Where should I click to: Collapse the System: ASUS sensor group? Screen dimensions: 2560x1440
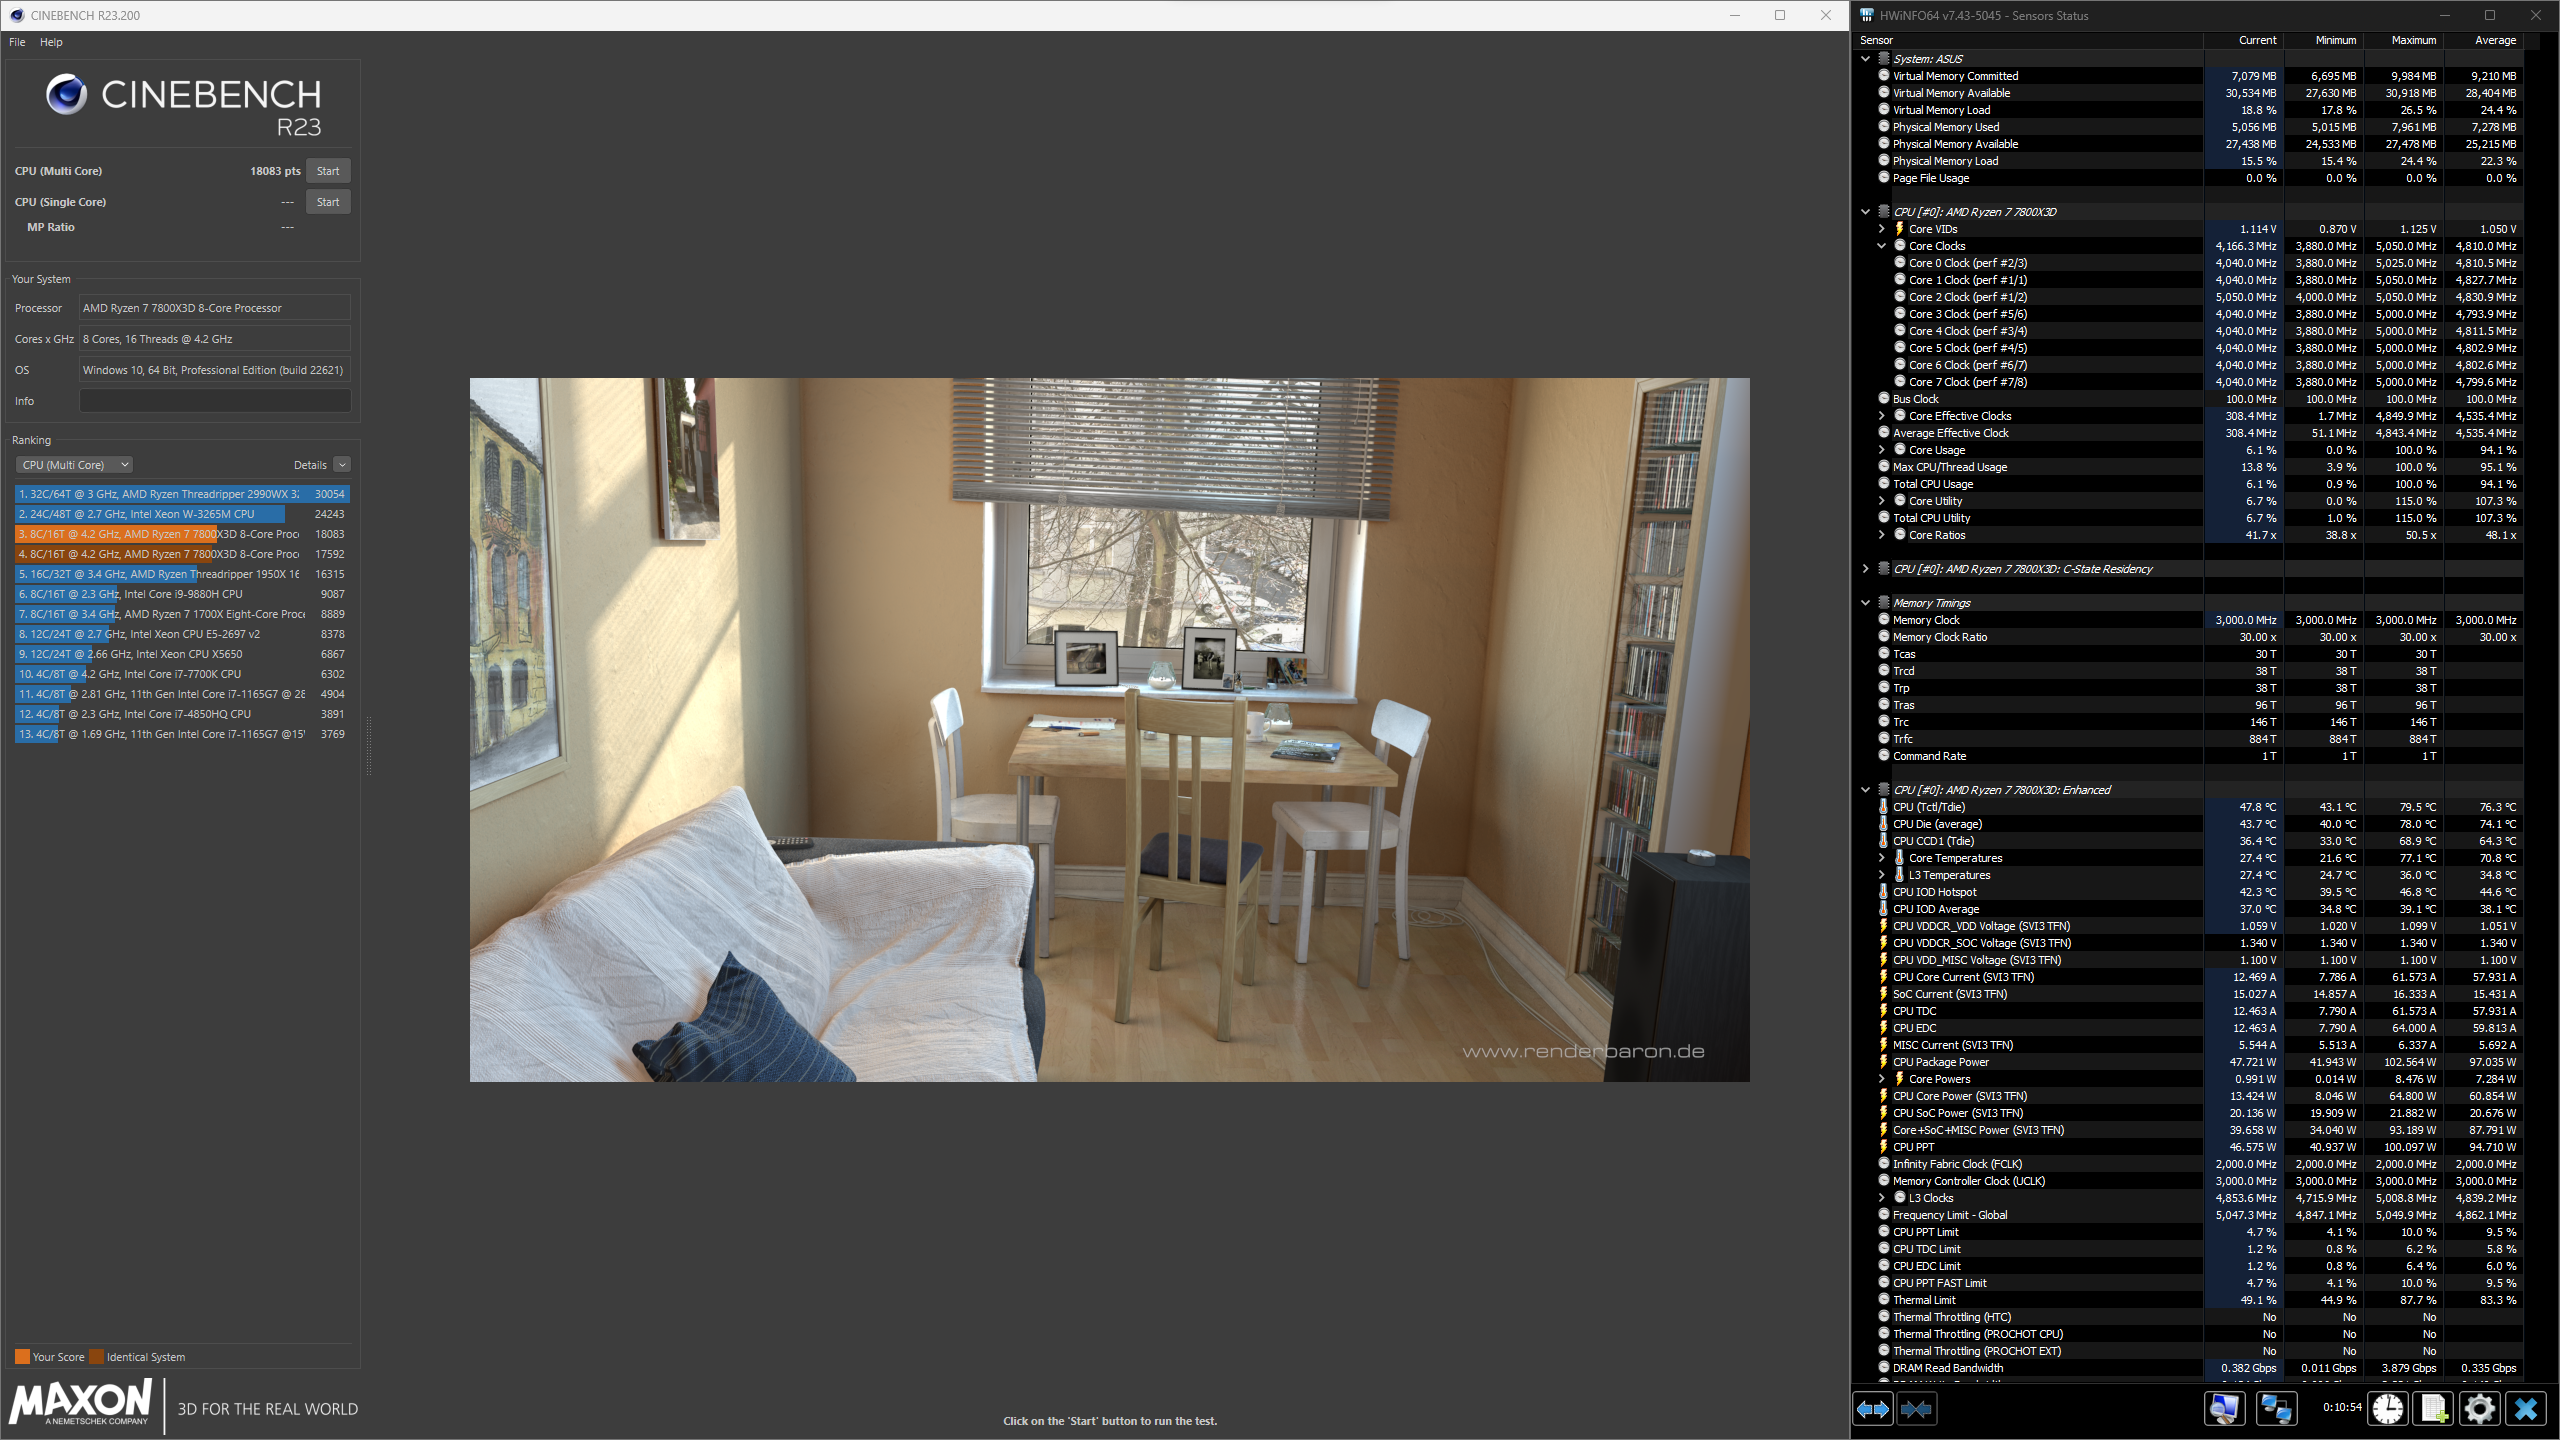point(1866,59)
